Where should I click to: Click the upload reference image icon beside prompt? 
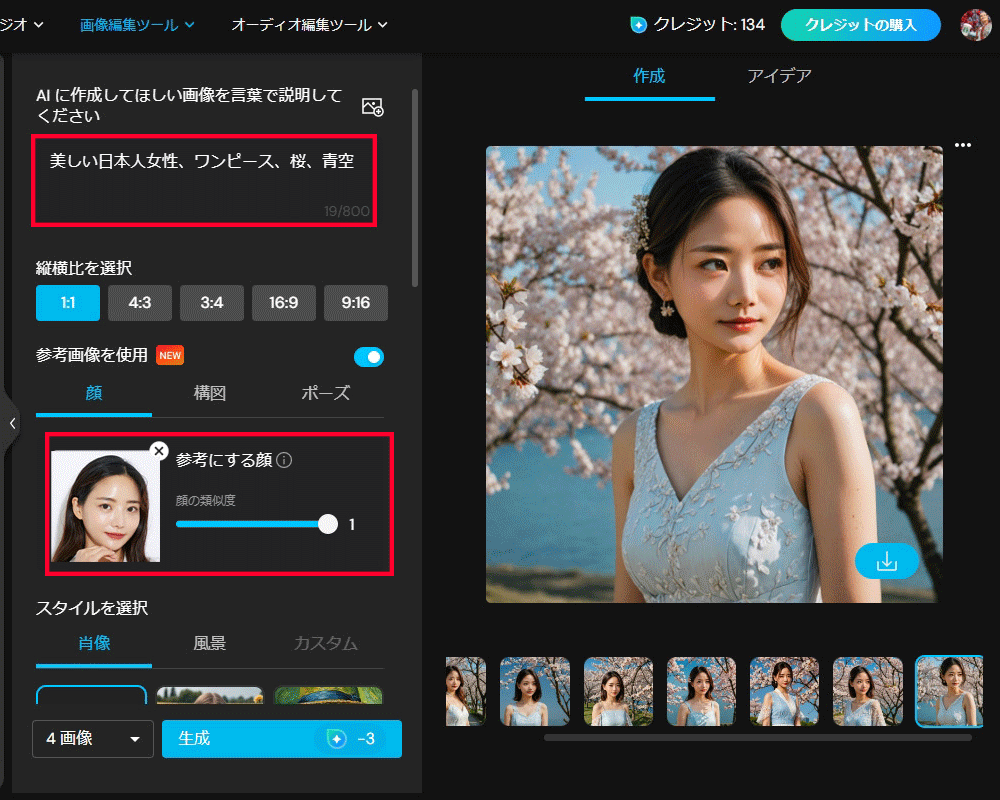372,107
